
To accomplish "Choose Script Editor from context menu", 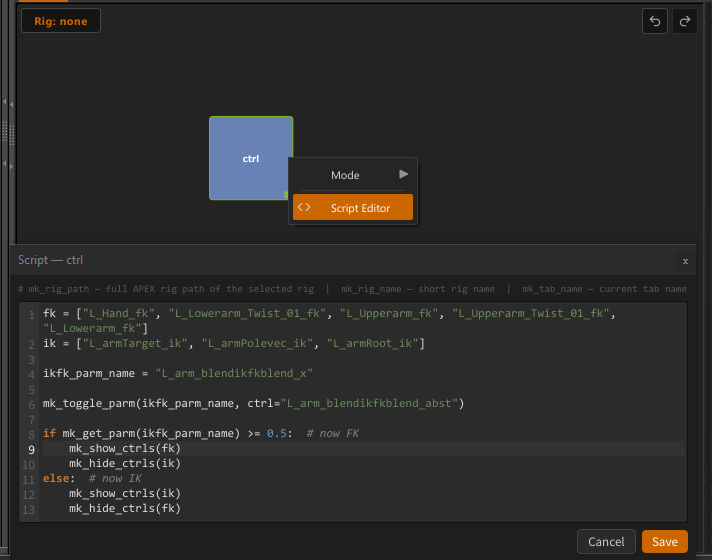I will [x=353, y=208].
